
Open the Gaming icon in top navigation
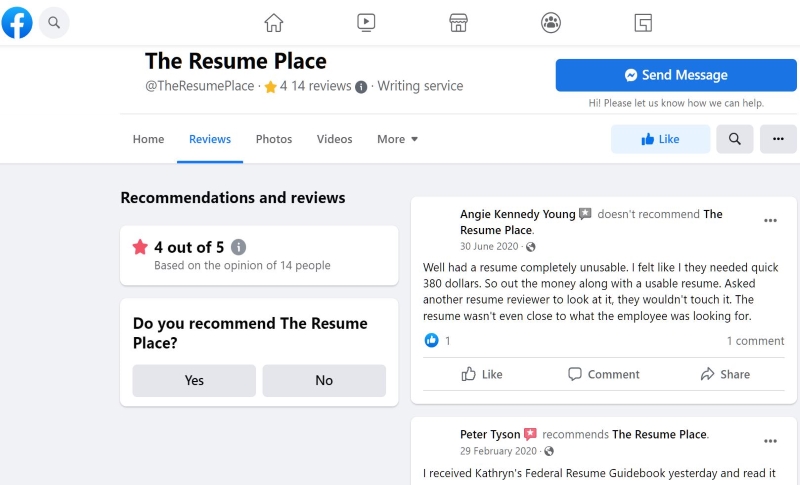pos(643,23)
